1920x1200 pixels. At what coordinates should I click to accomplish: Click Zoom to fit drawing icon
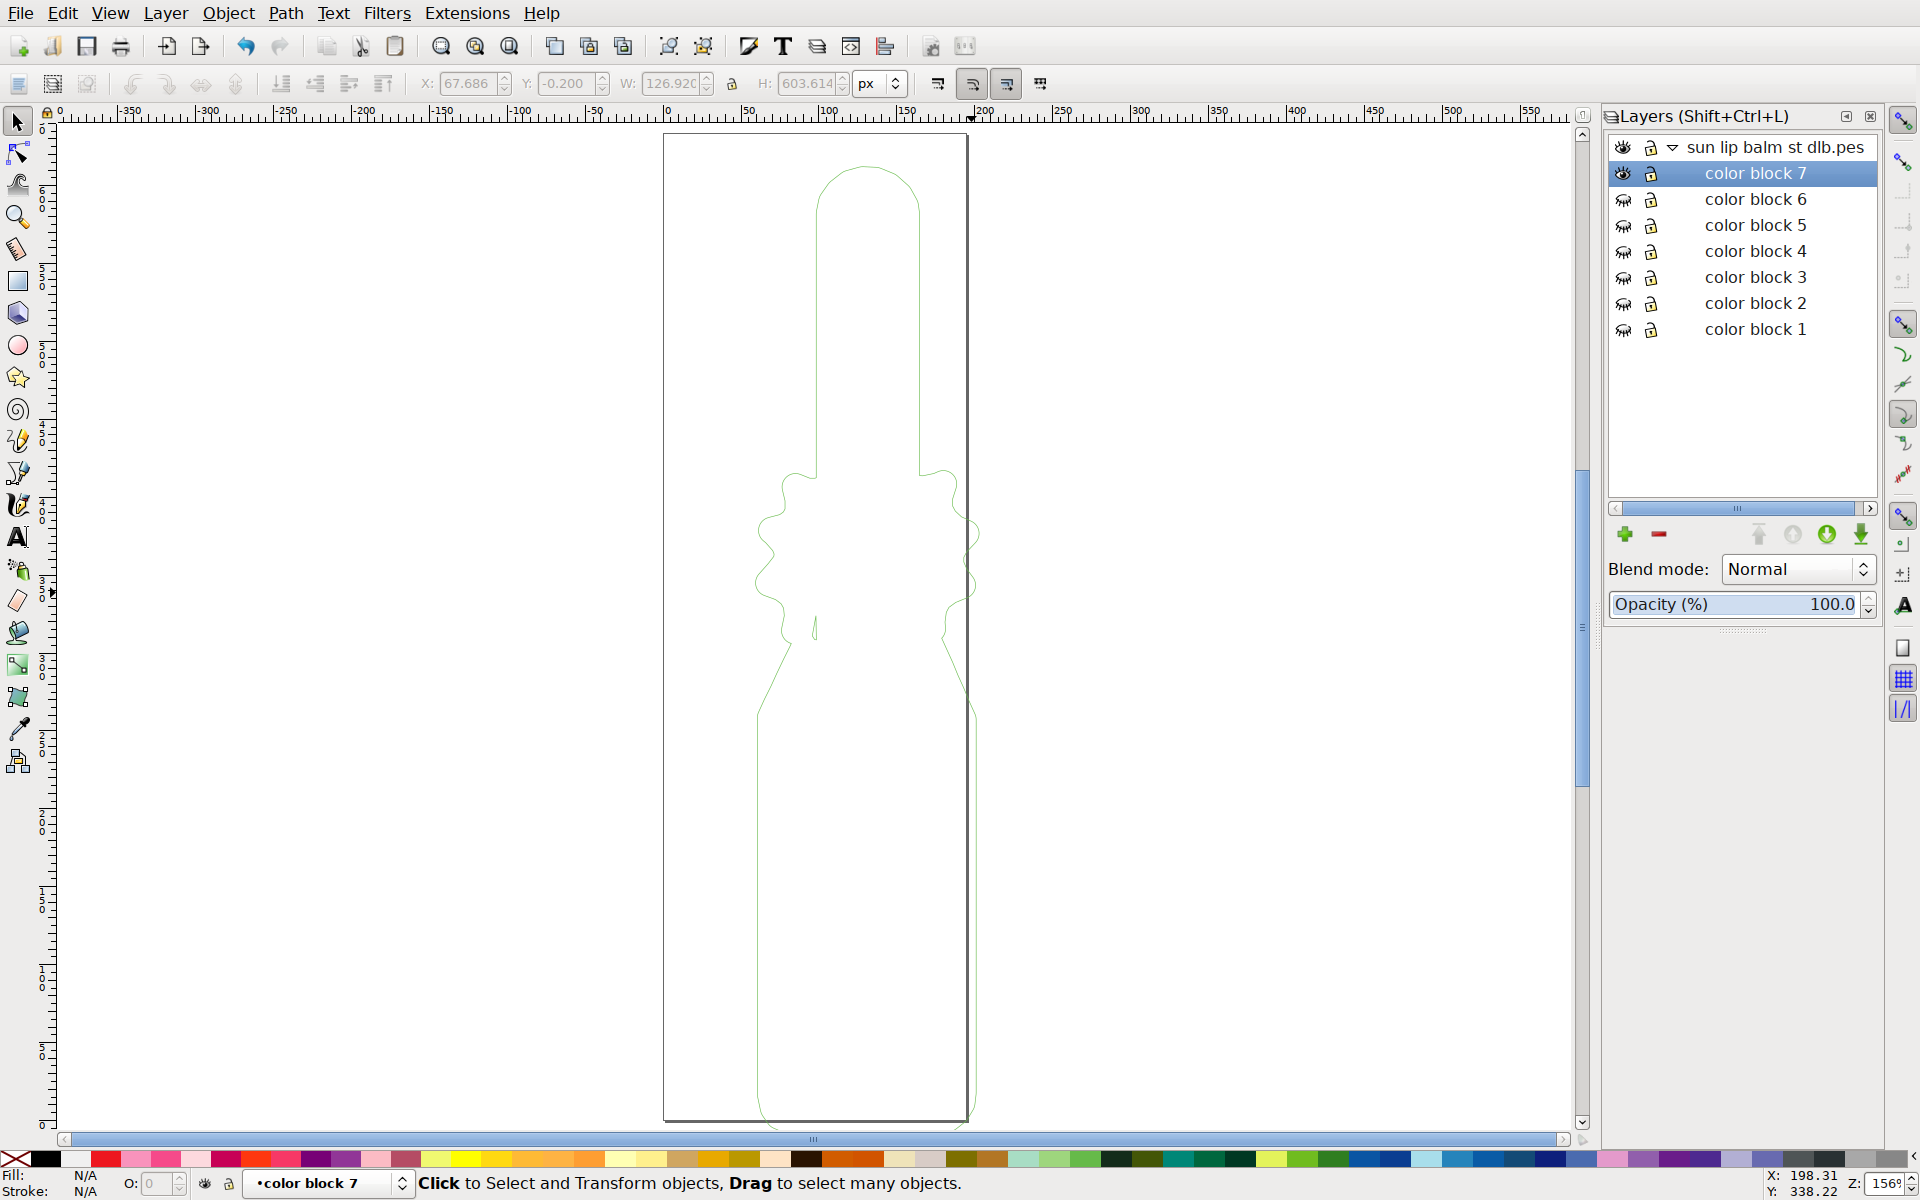click(x=475, y=46)
